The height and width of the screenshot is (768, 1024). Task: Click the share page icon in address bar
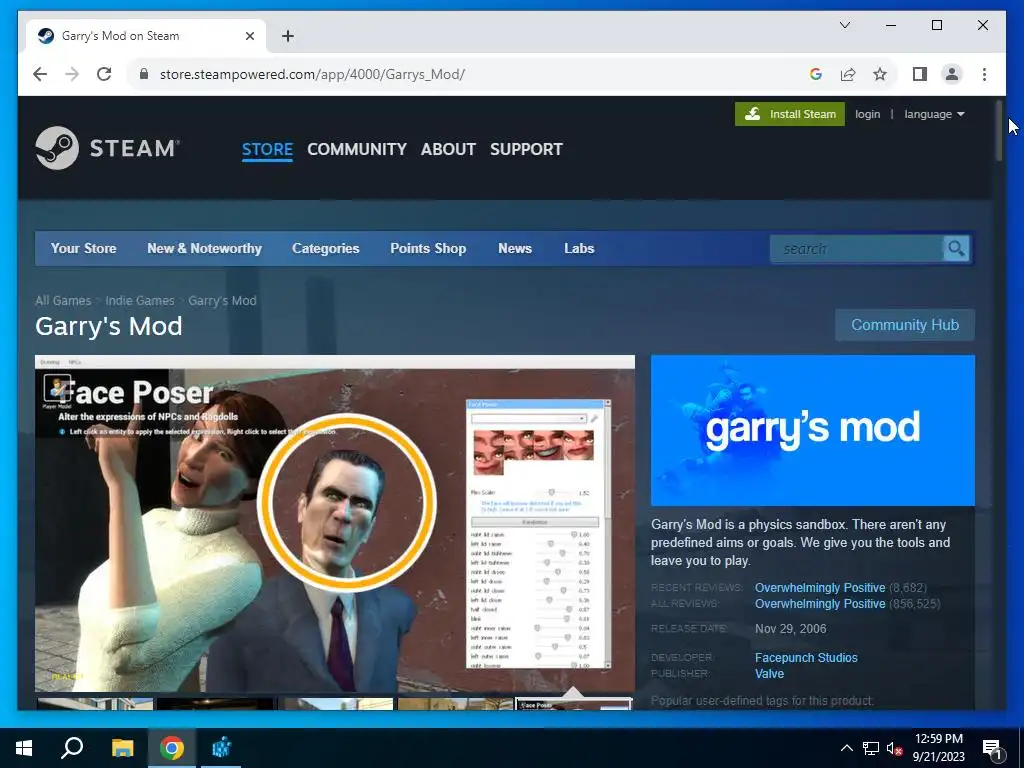pos(848,74)
